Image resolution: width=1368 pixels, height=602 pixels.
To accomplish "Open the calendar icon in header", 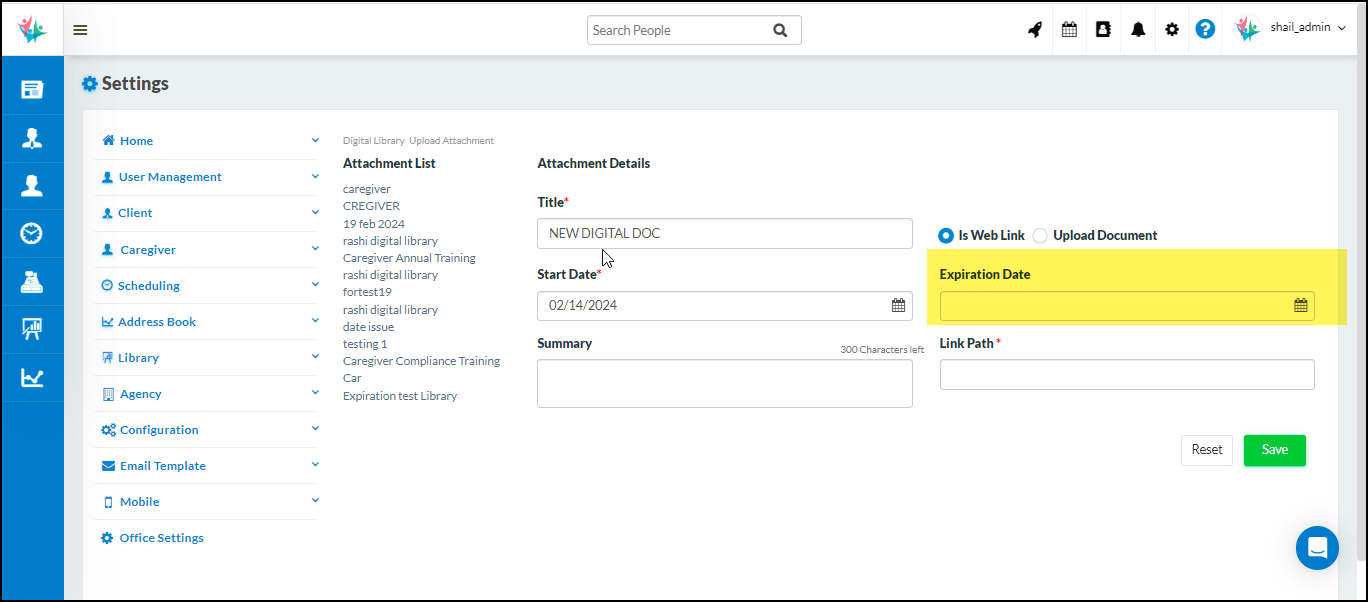I will 1069,30.
